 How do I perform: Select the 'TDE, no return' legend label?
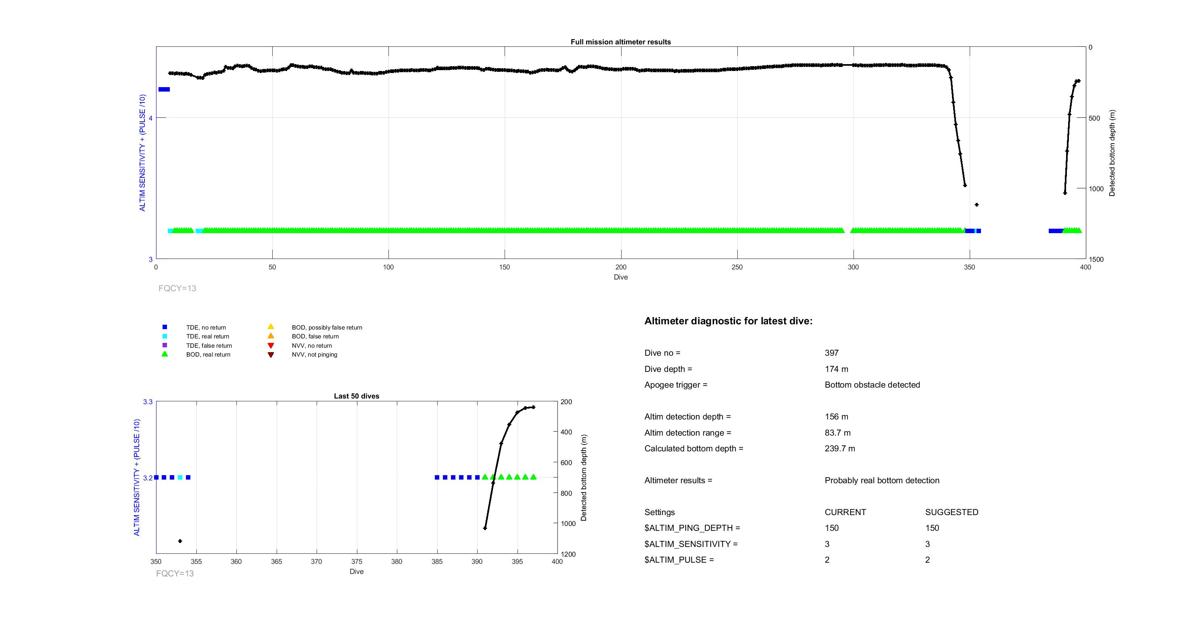click(x=206, y=327)
